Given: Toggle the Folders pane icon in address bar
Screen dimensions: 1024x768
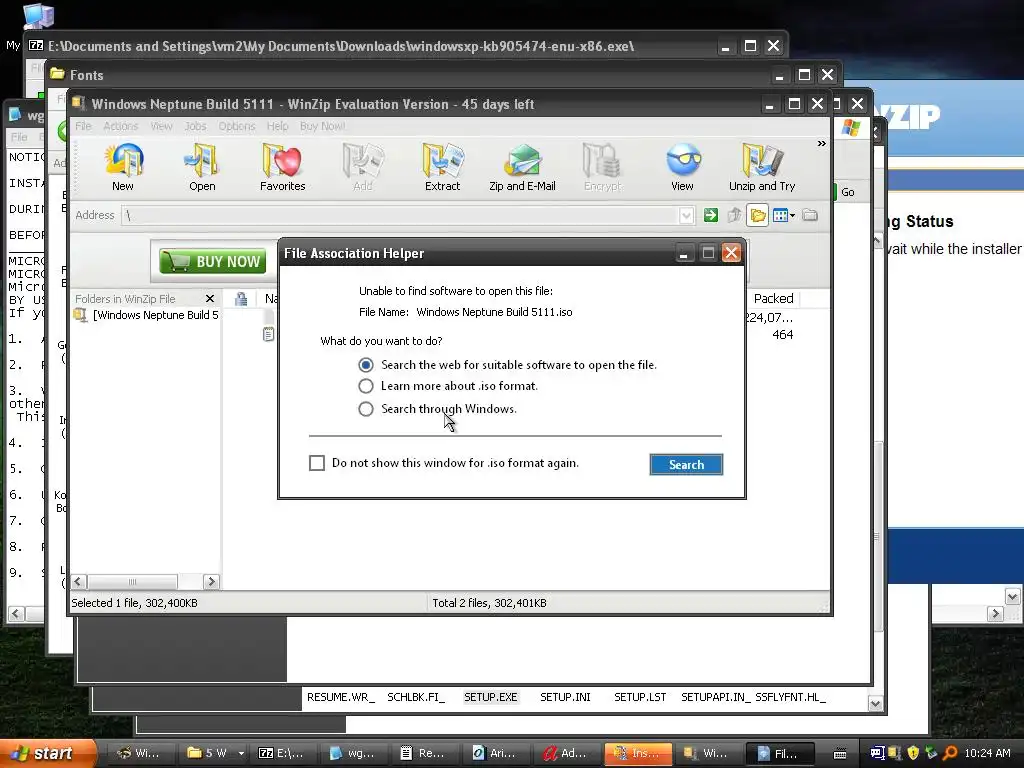Looking at the screenshot, I should coord(758,215).
